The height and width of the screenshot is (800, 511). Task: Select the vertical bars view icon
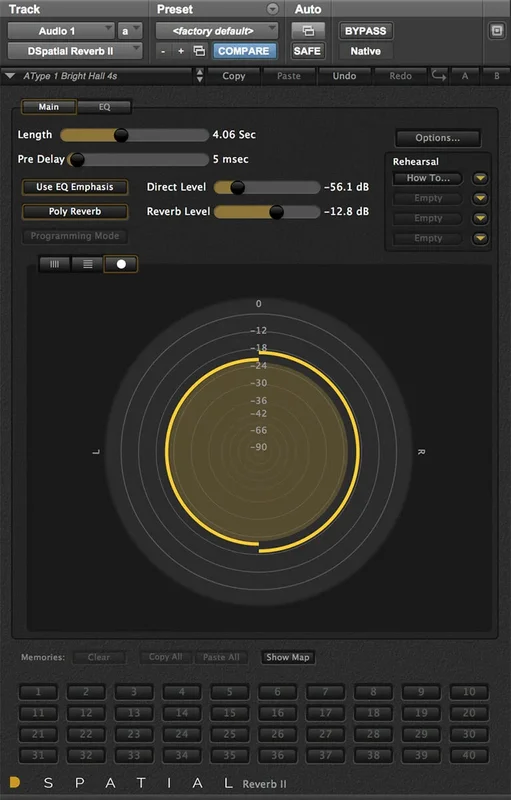(x=54, y=264)
